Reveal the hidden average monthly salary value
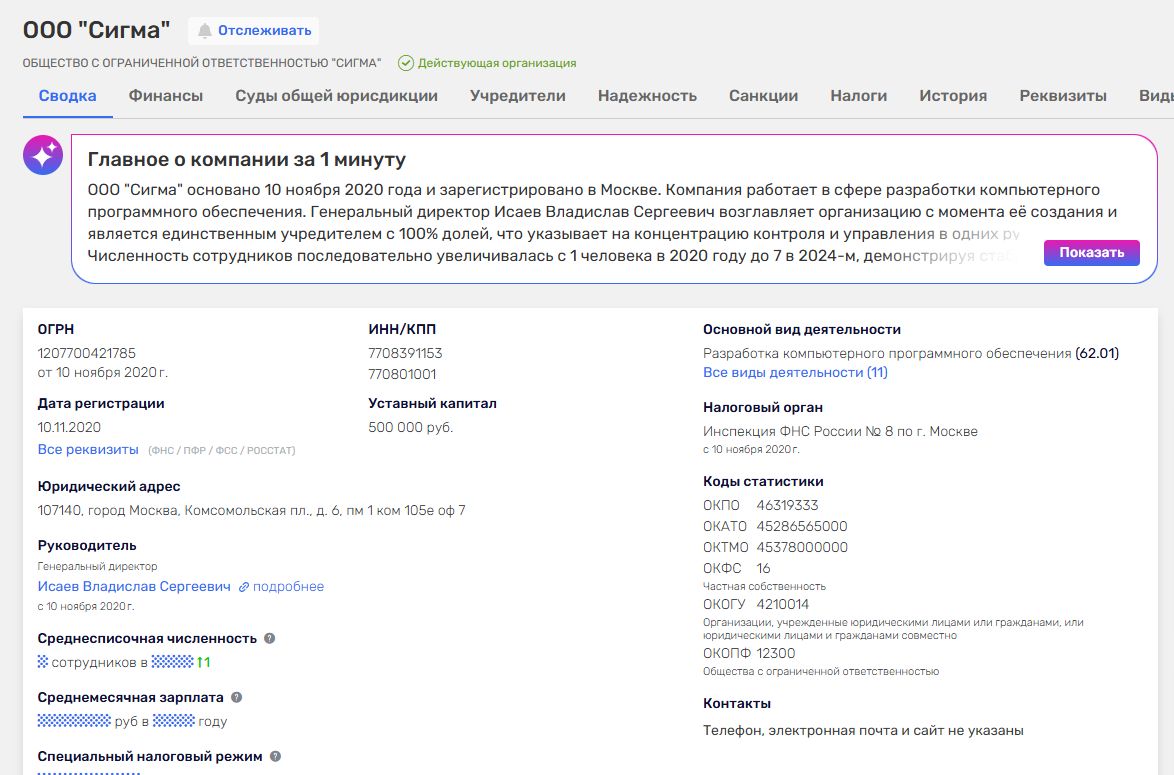The height and width of the screenshot is (775, 1174). point(74,721)
